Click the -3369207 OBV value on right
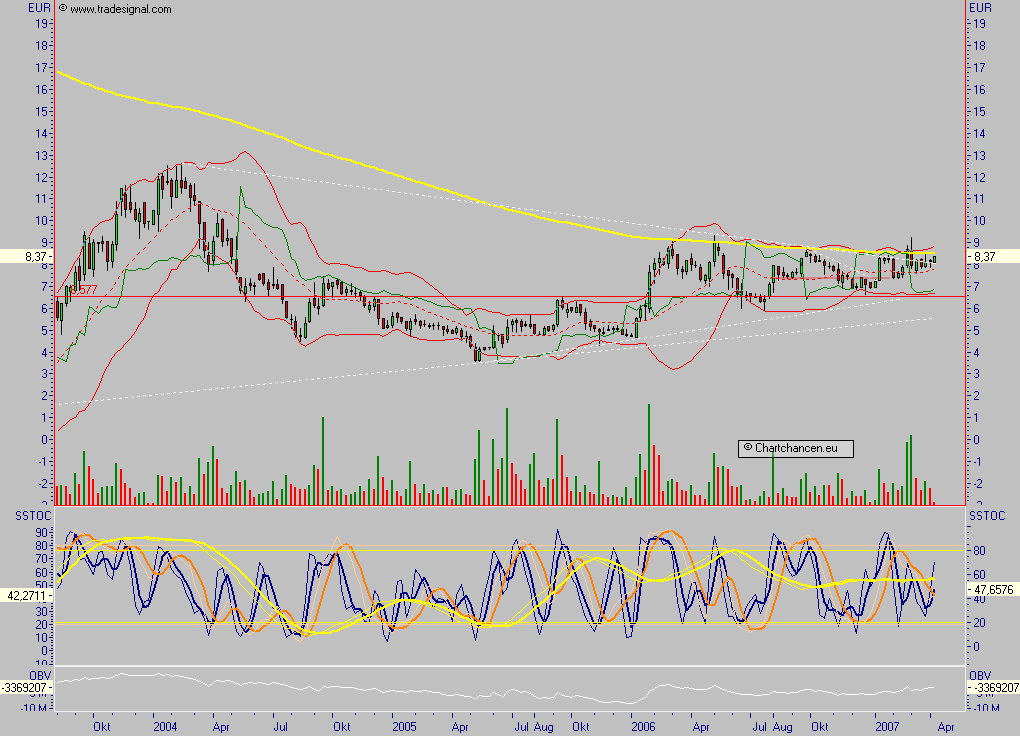This screenshot has width=1020, height=736. point(993,688)
